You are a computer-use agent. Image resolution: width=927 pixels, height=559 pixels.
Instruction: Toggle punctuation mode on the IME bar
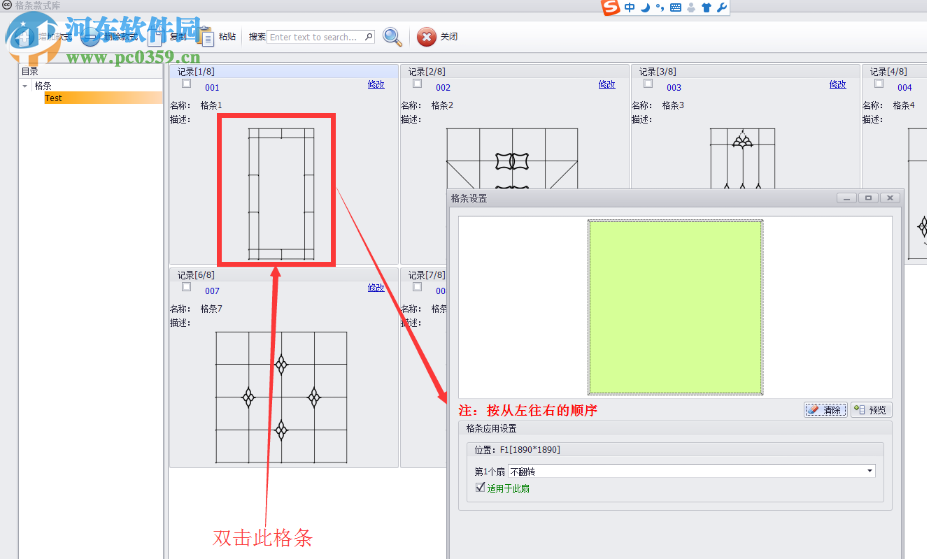(x=660, y=7)
